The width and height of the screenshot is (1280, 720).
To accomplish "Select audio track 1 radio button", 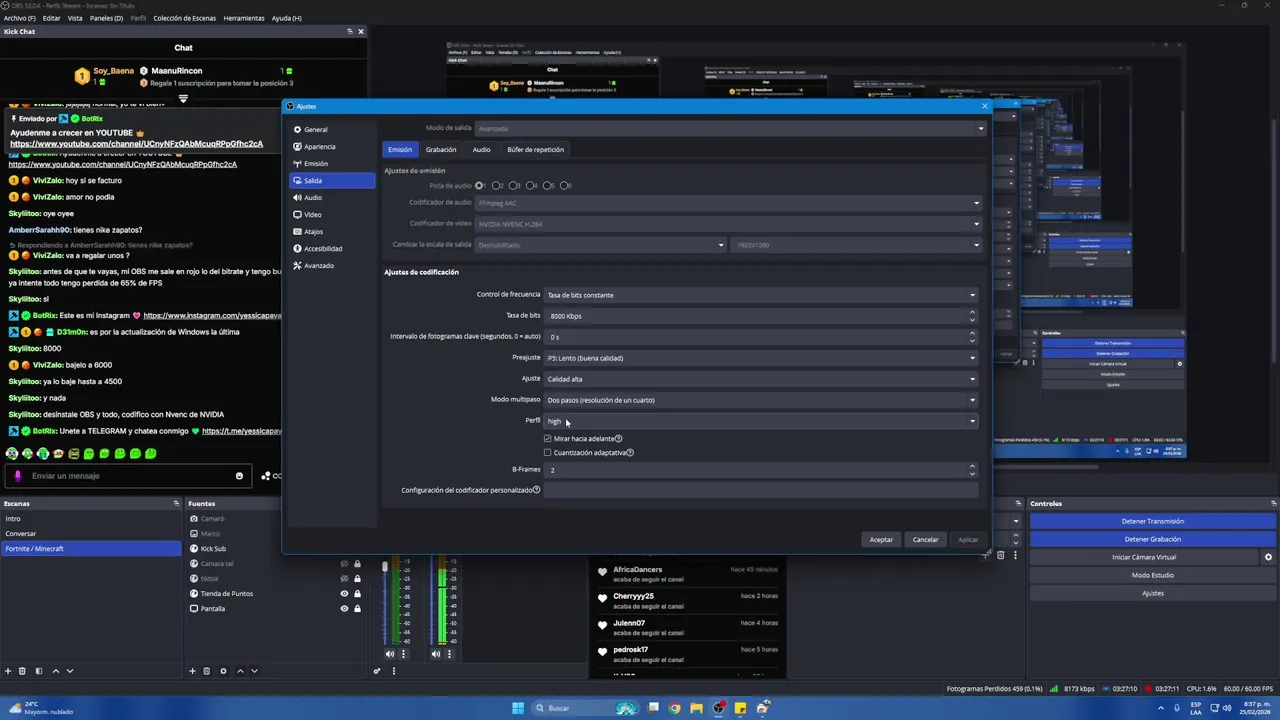I will 480,186.
